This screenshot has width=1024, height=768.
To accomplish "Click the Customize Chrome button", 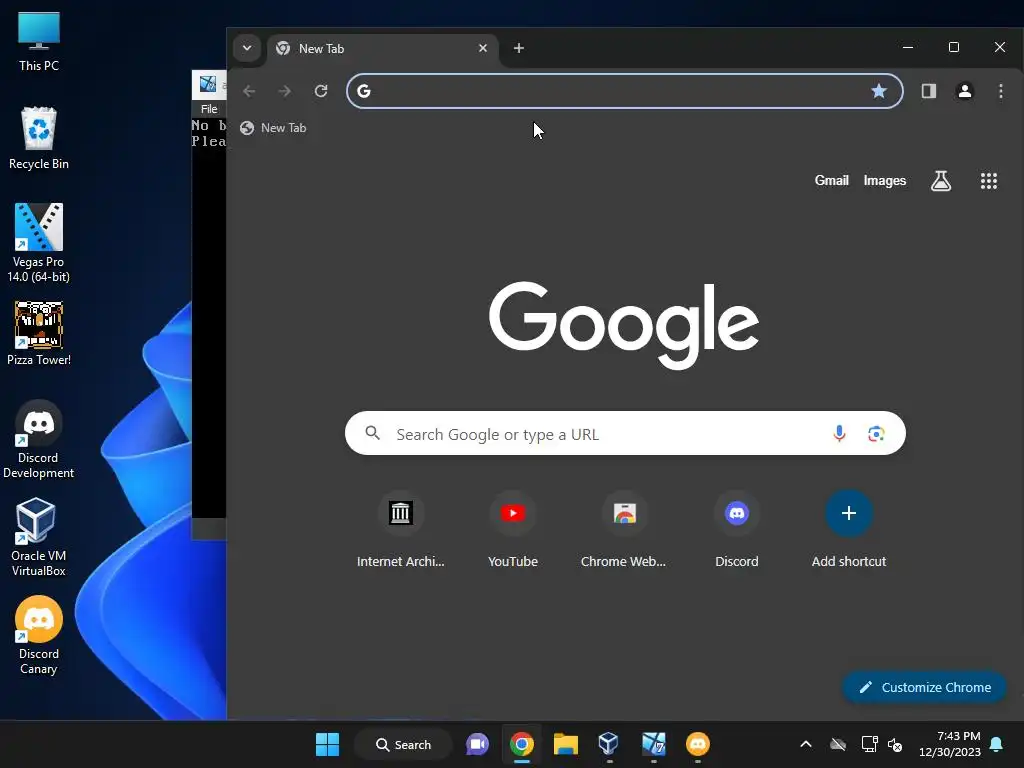I will click(924, 687).
